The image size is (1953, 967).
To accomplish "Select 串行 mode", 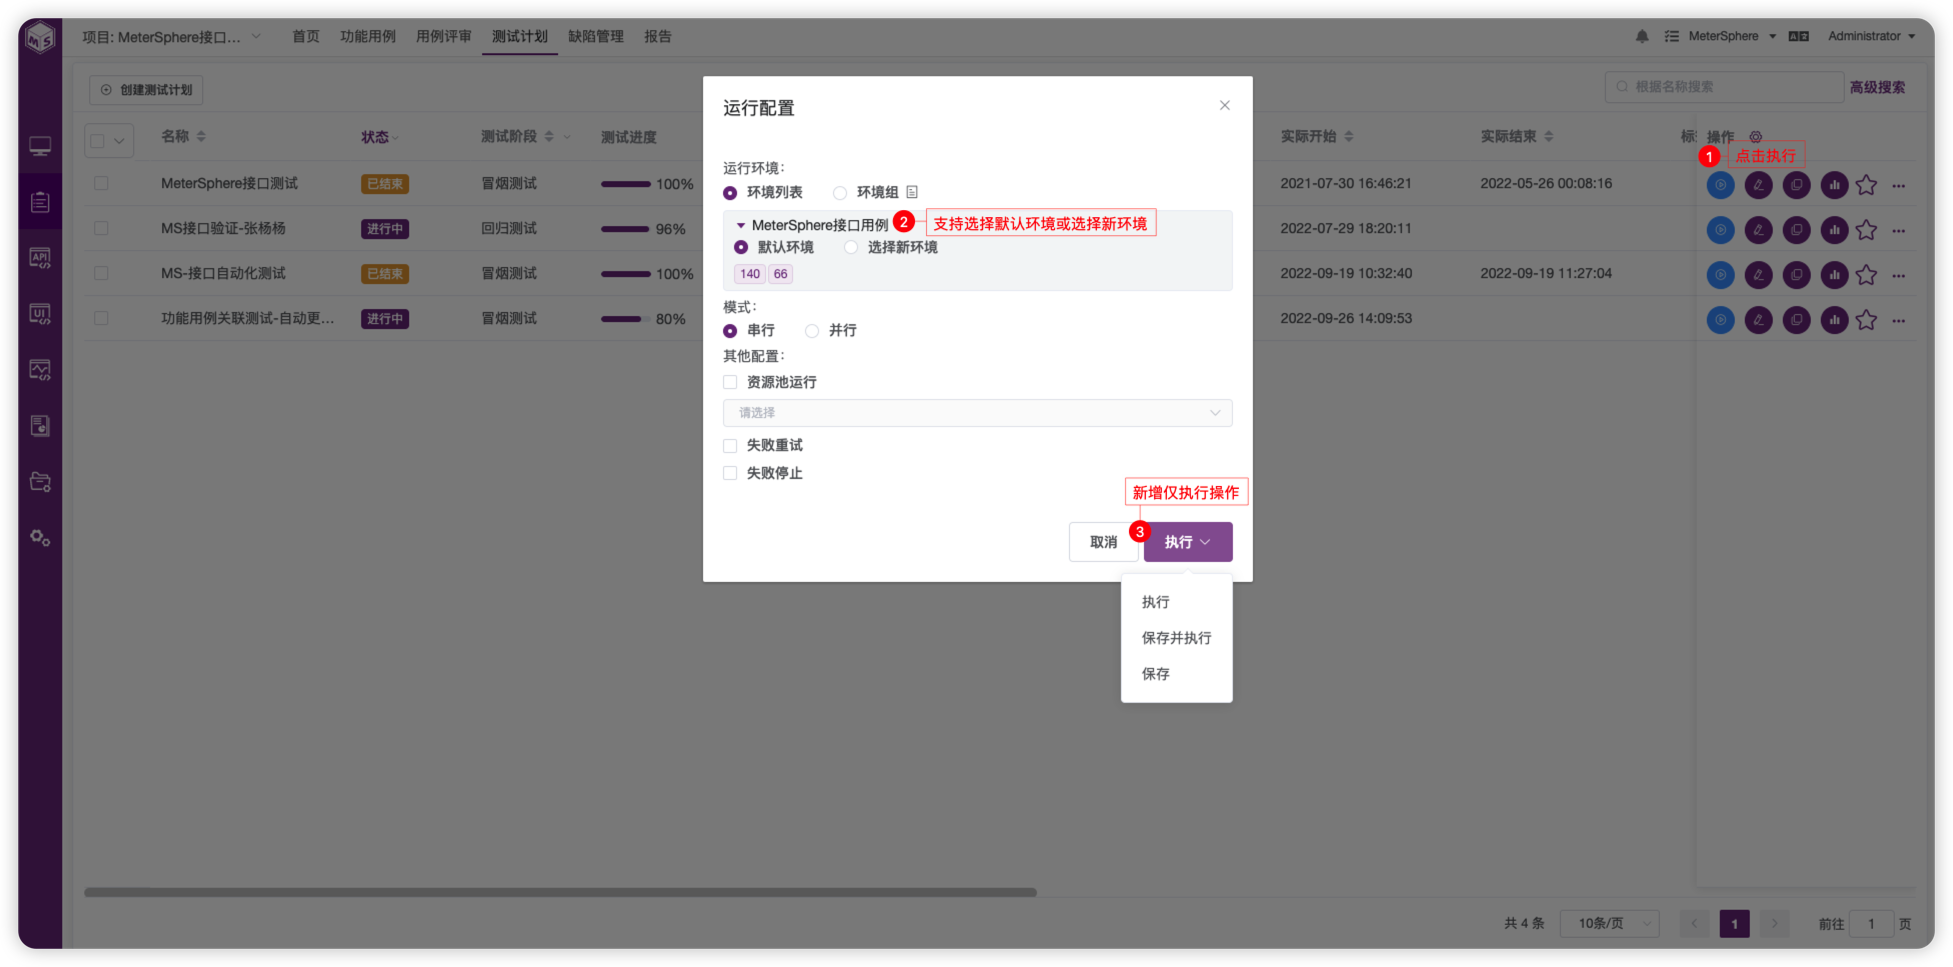I will [730, 331].
